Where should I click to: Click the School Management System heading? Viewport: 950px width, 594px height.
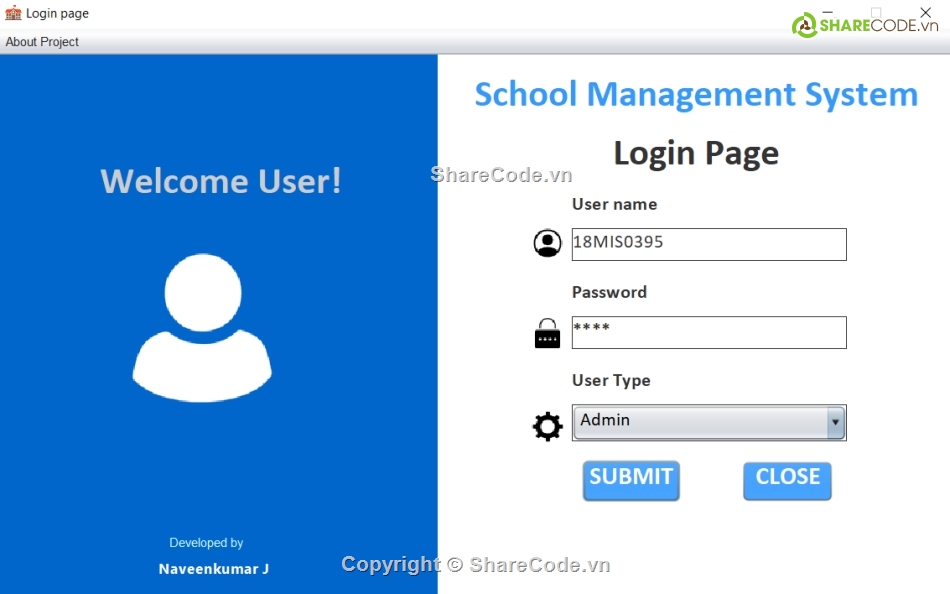click(x=696, y=94)
